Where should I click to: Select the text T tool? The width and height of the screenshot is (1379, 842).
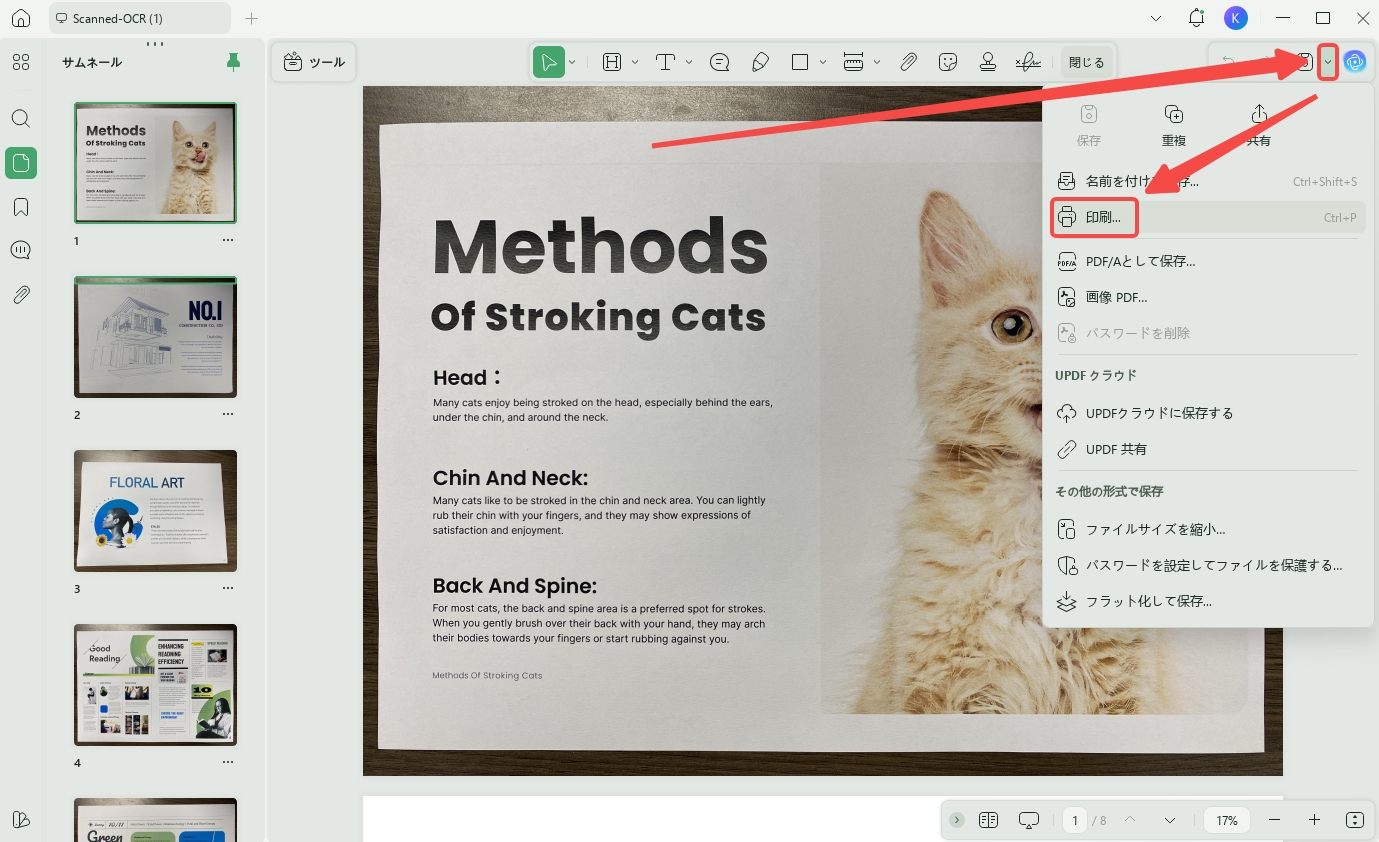(666, 62)
